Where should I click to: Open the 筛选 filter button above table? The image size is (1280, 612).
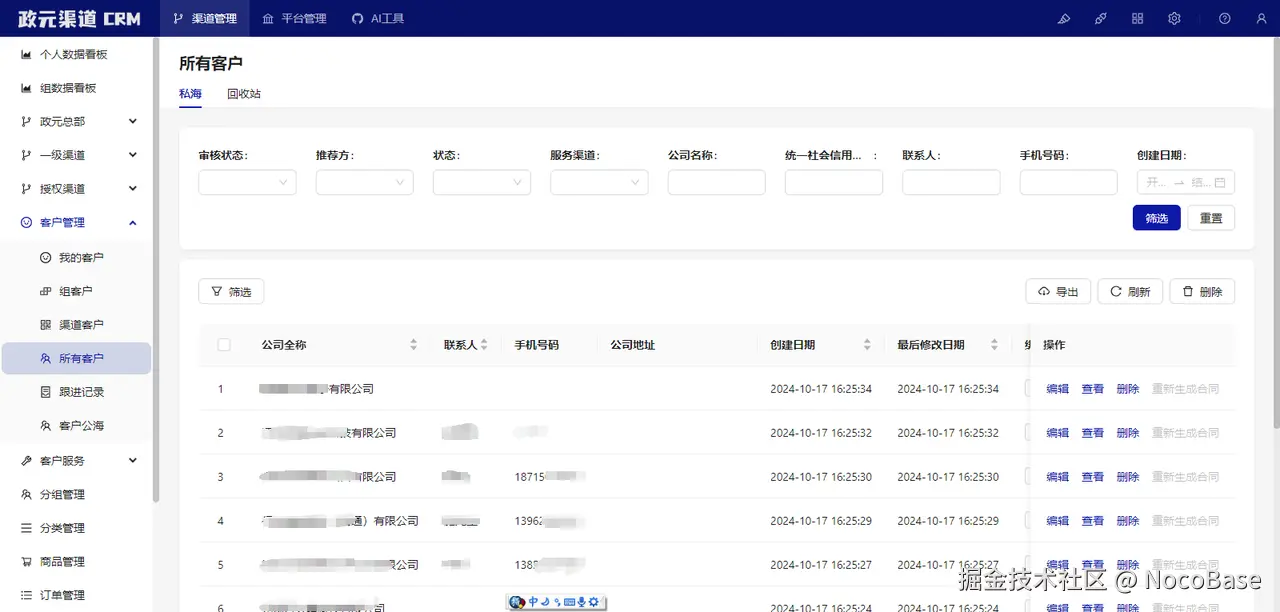pos(231,292)
